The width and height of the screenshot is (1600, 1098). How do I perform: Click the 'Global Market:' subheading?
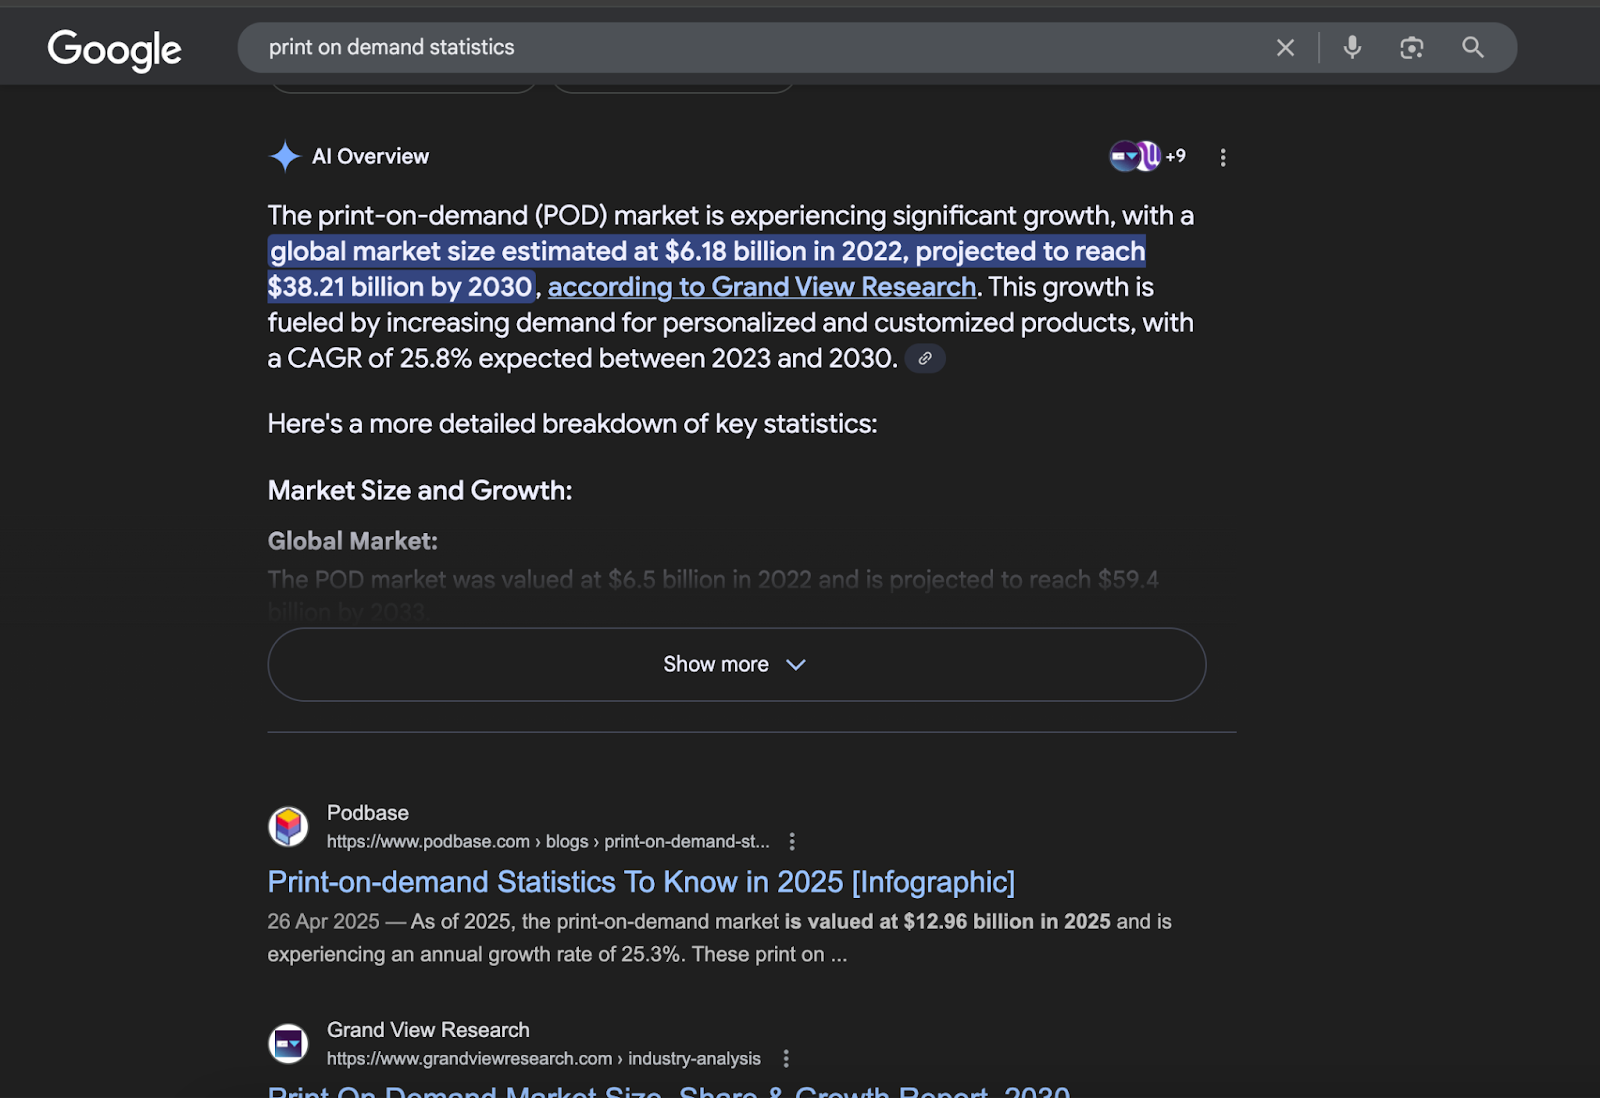(352, 541)
